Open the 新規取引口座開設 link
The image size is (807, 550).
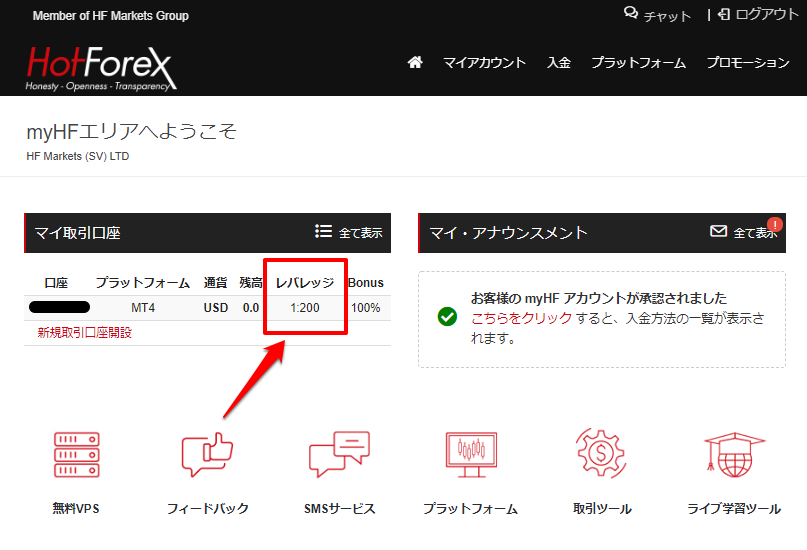84,332
